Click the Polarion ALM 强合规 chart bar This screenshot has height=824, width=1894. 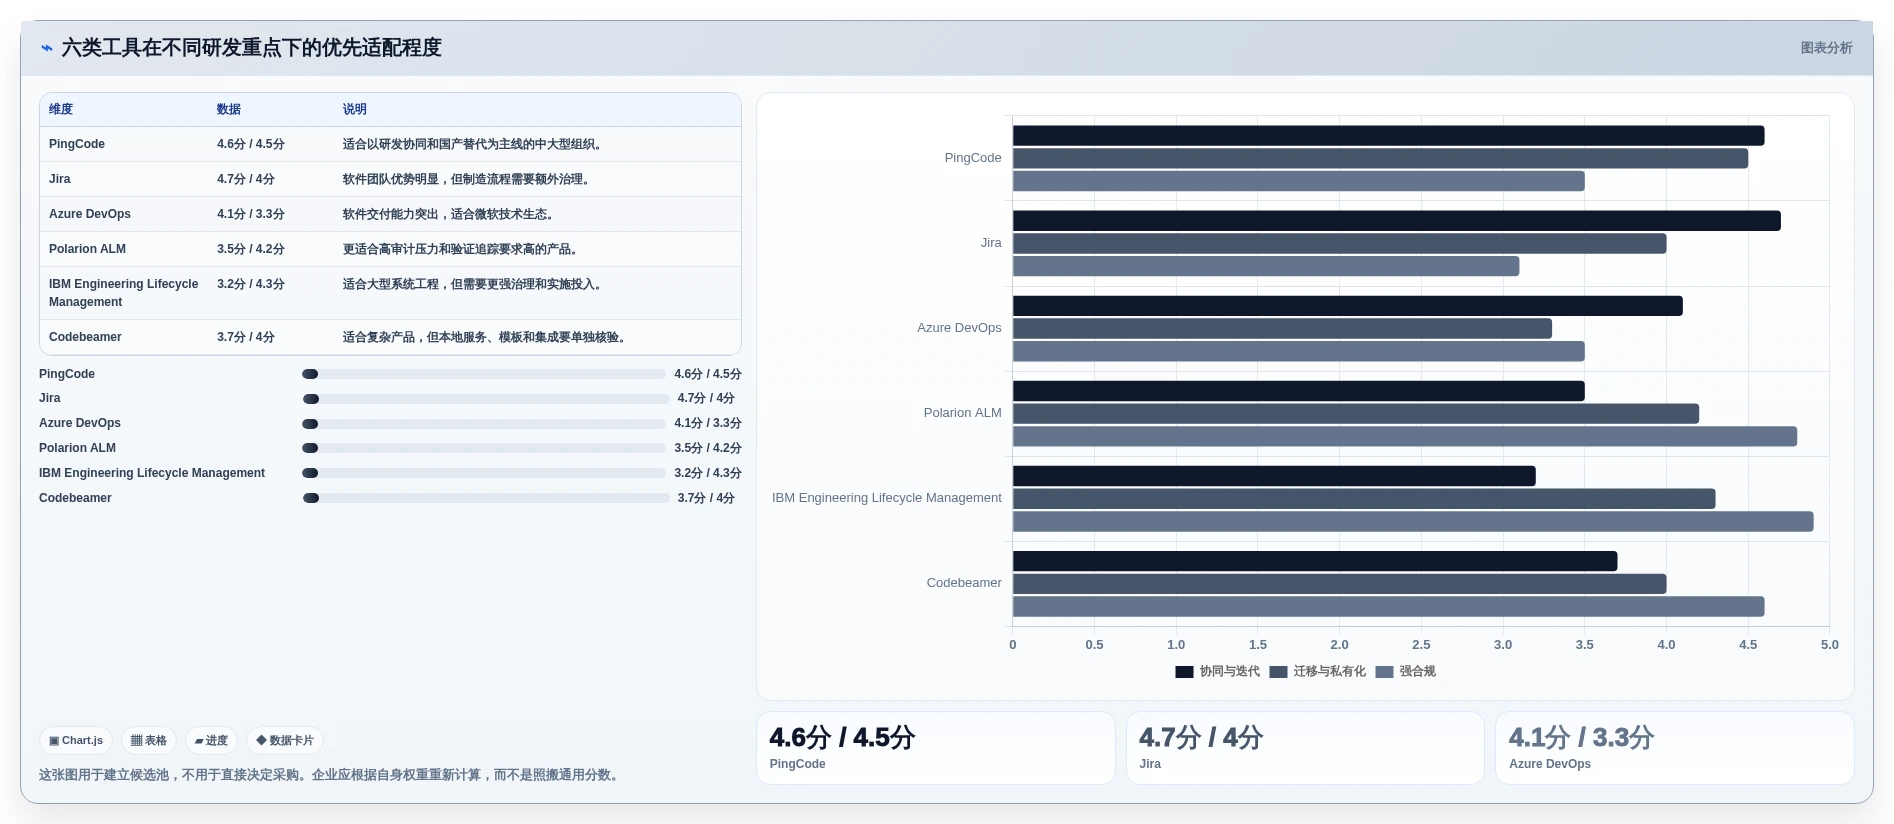(x=1404, y=436)
